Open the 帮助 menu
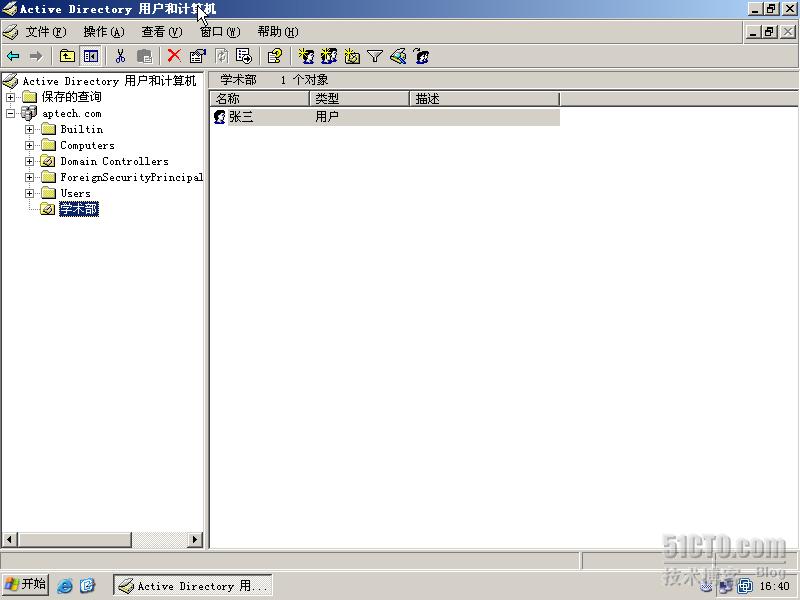 pos(278,32)
